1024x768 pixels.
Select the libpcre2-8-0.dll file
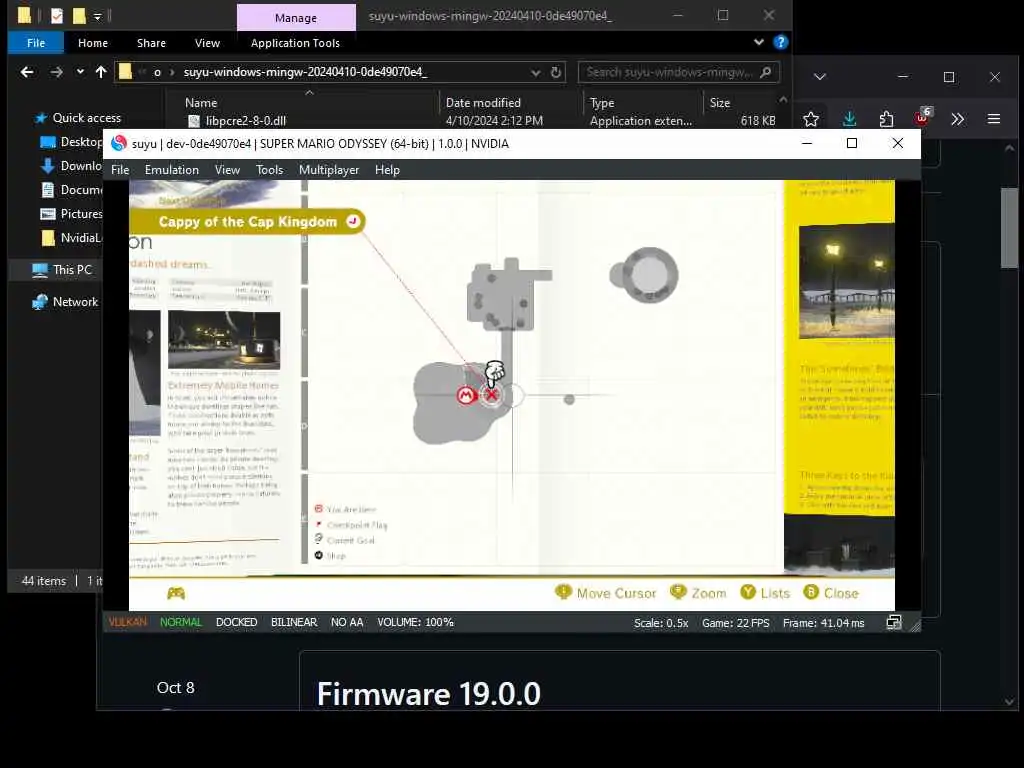click(x=246, y=121)
